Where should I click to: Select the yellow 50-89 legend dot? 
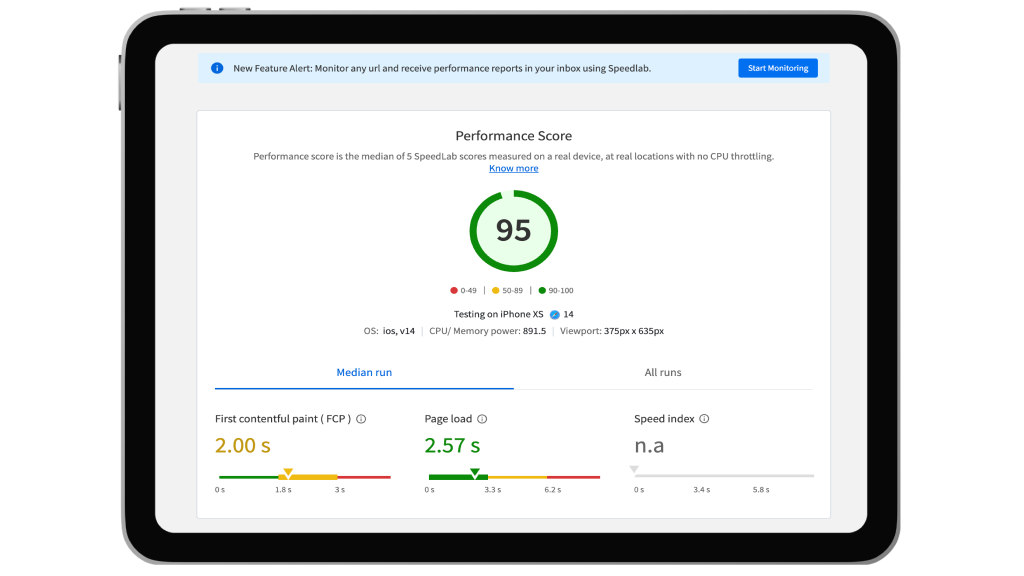click(494, 291)
